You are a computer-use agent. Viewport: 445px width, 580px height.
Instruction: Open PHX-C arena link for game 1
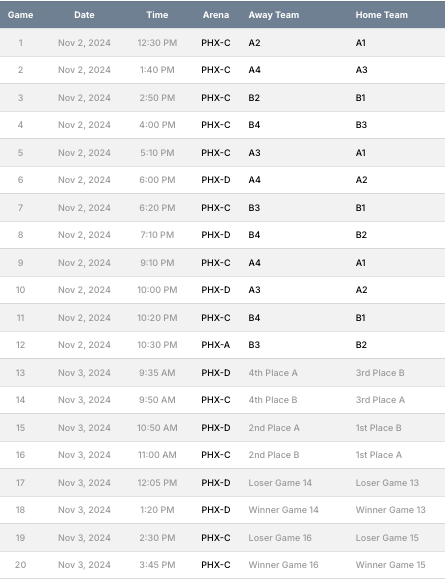[216, 43]
